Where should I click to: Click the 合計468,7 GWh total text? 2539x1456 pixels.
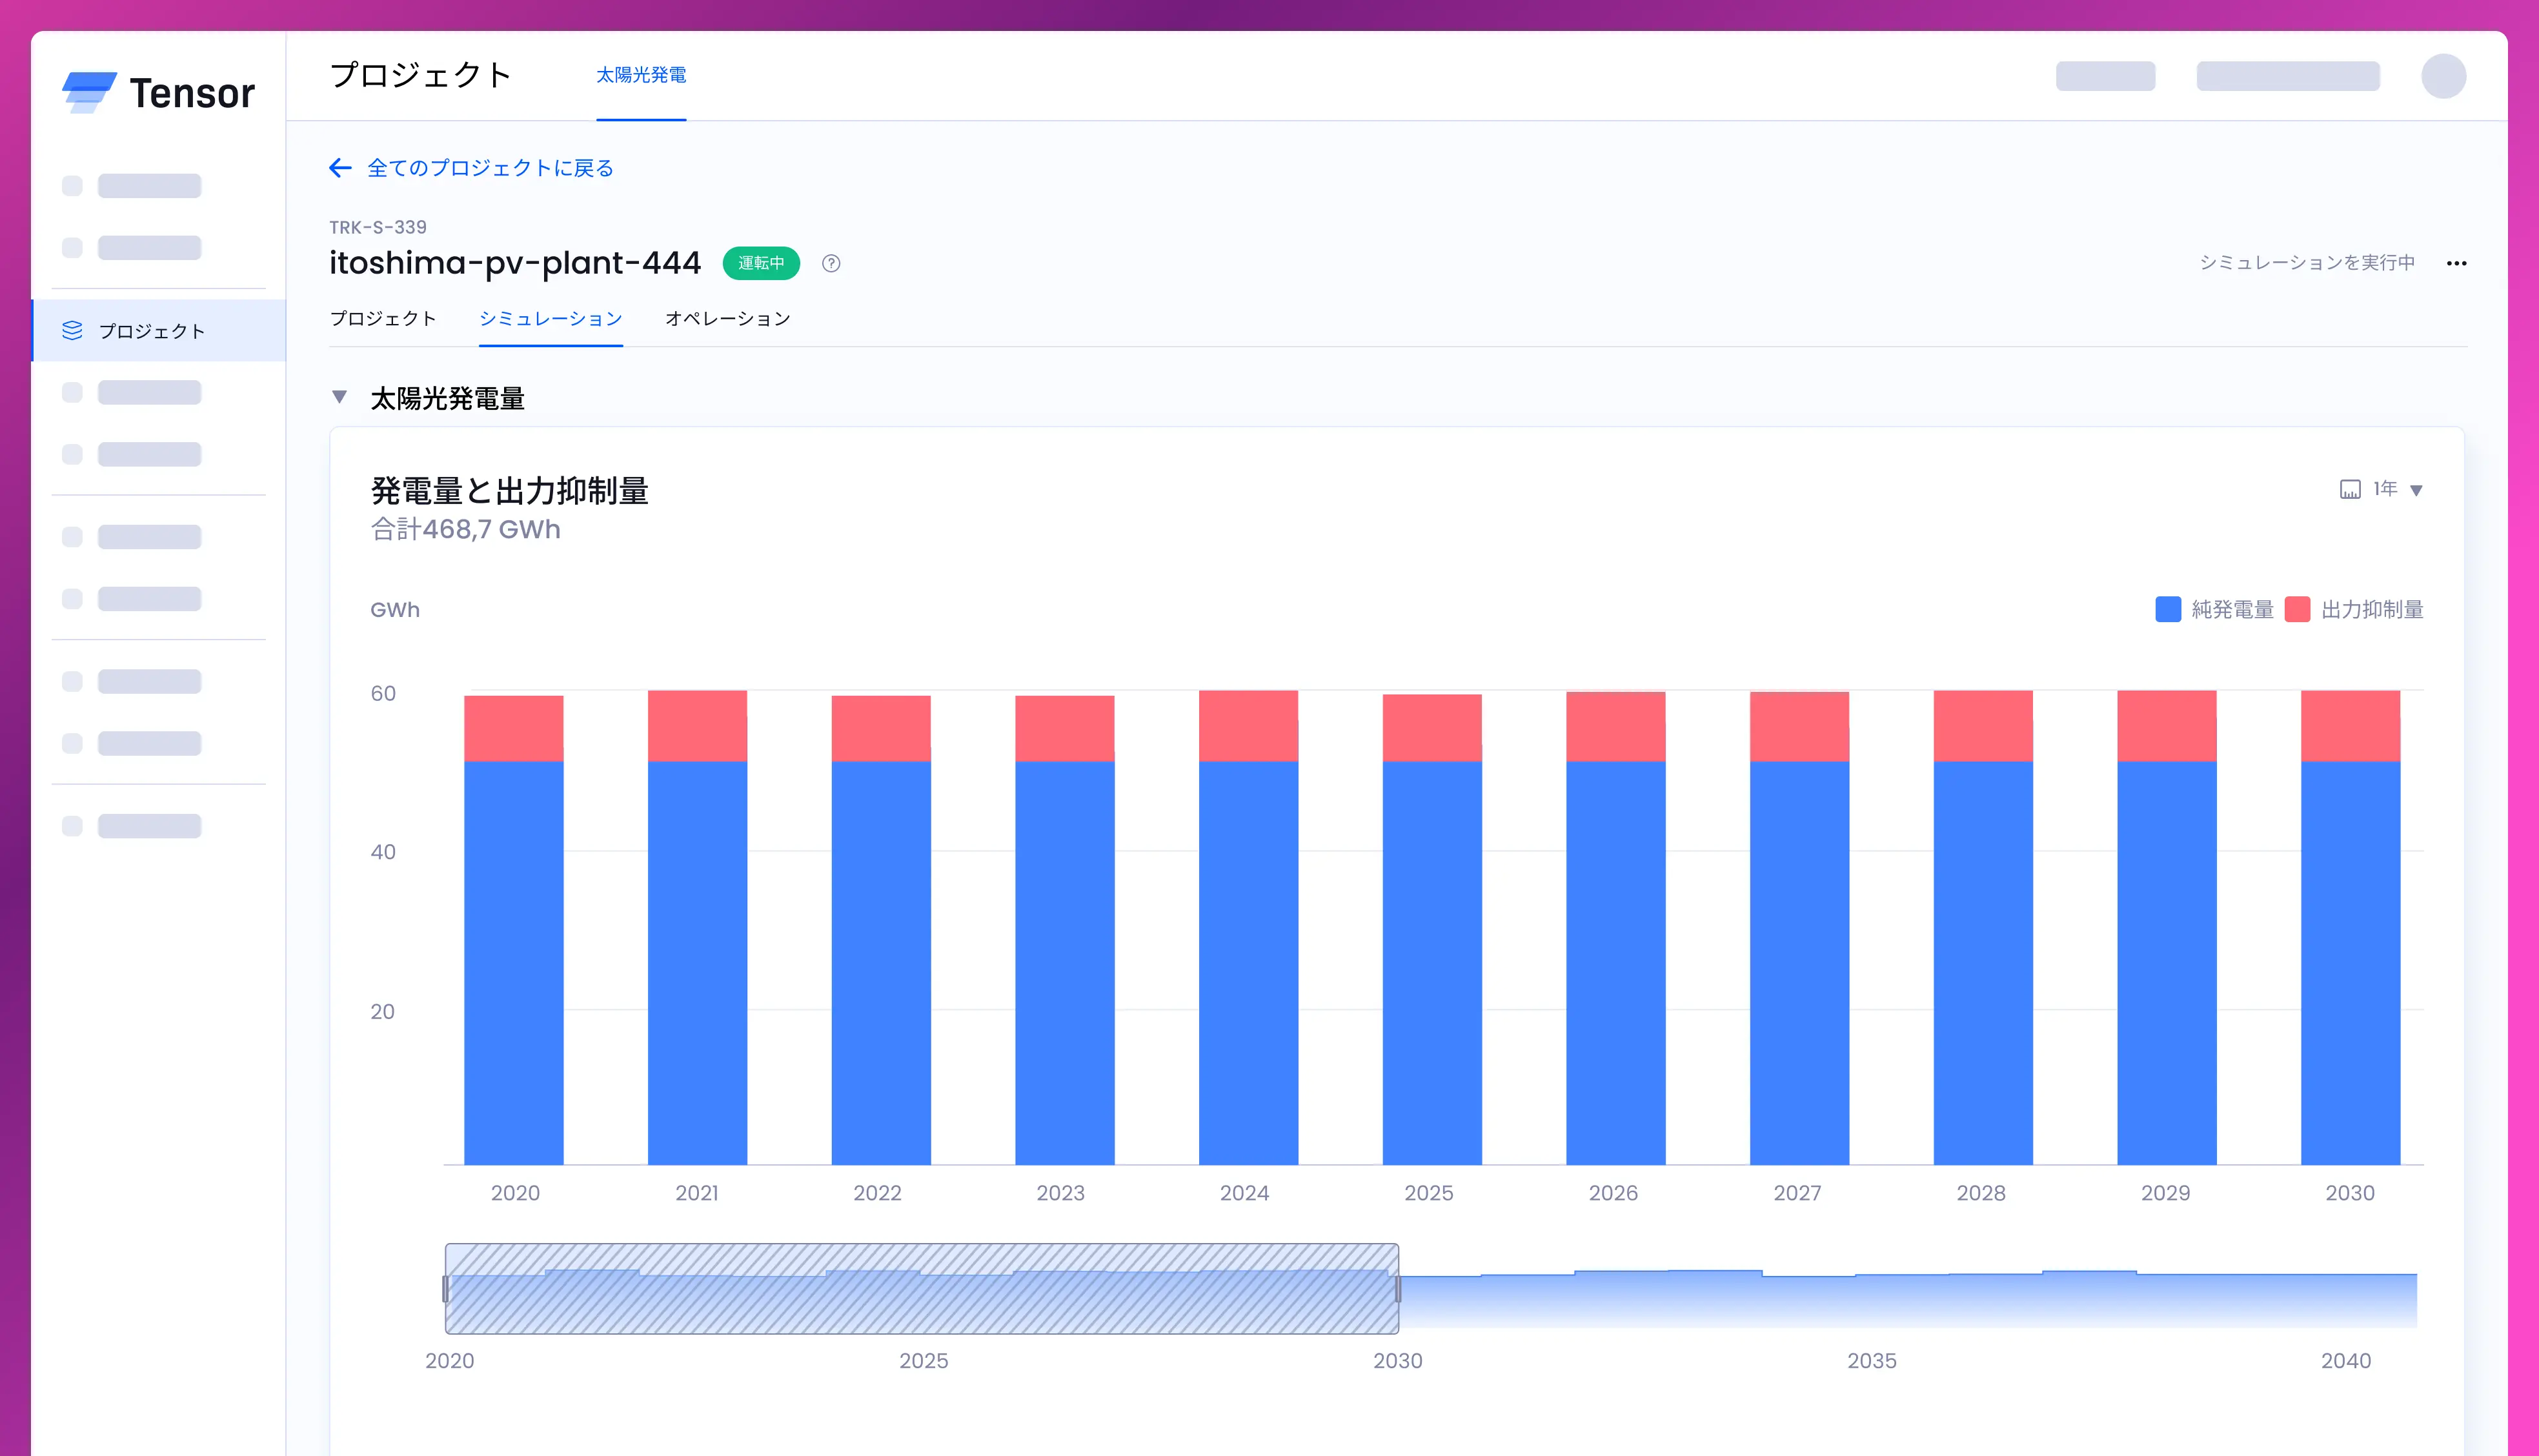(x=466, y=529)
